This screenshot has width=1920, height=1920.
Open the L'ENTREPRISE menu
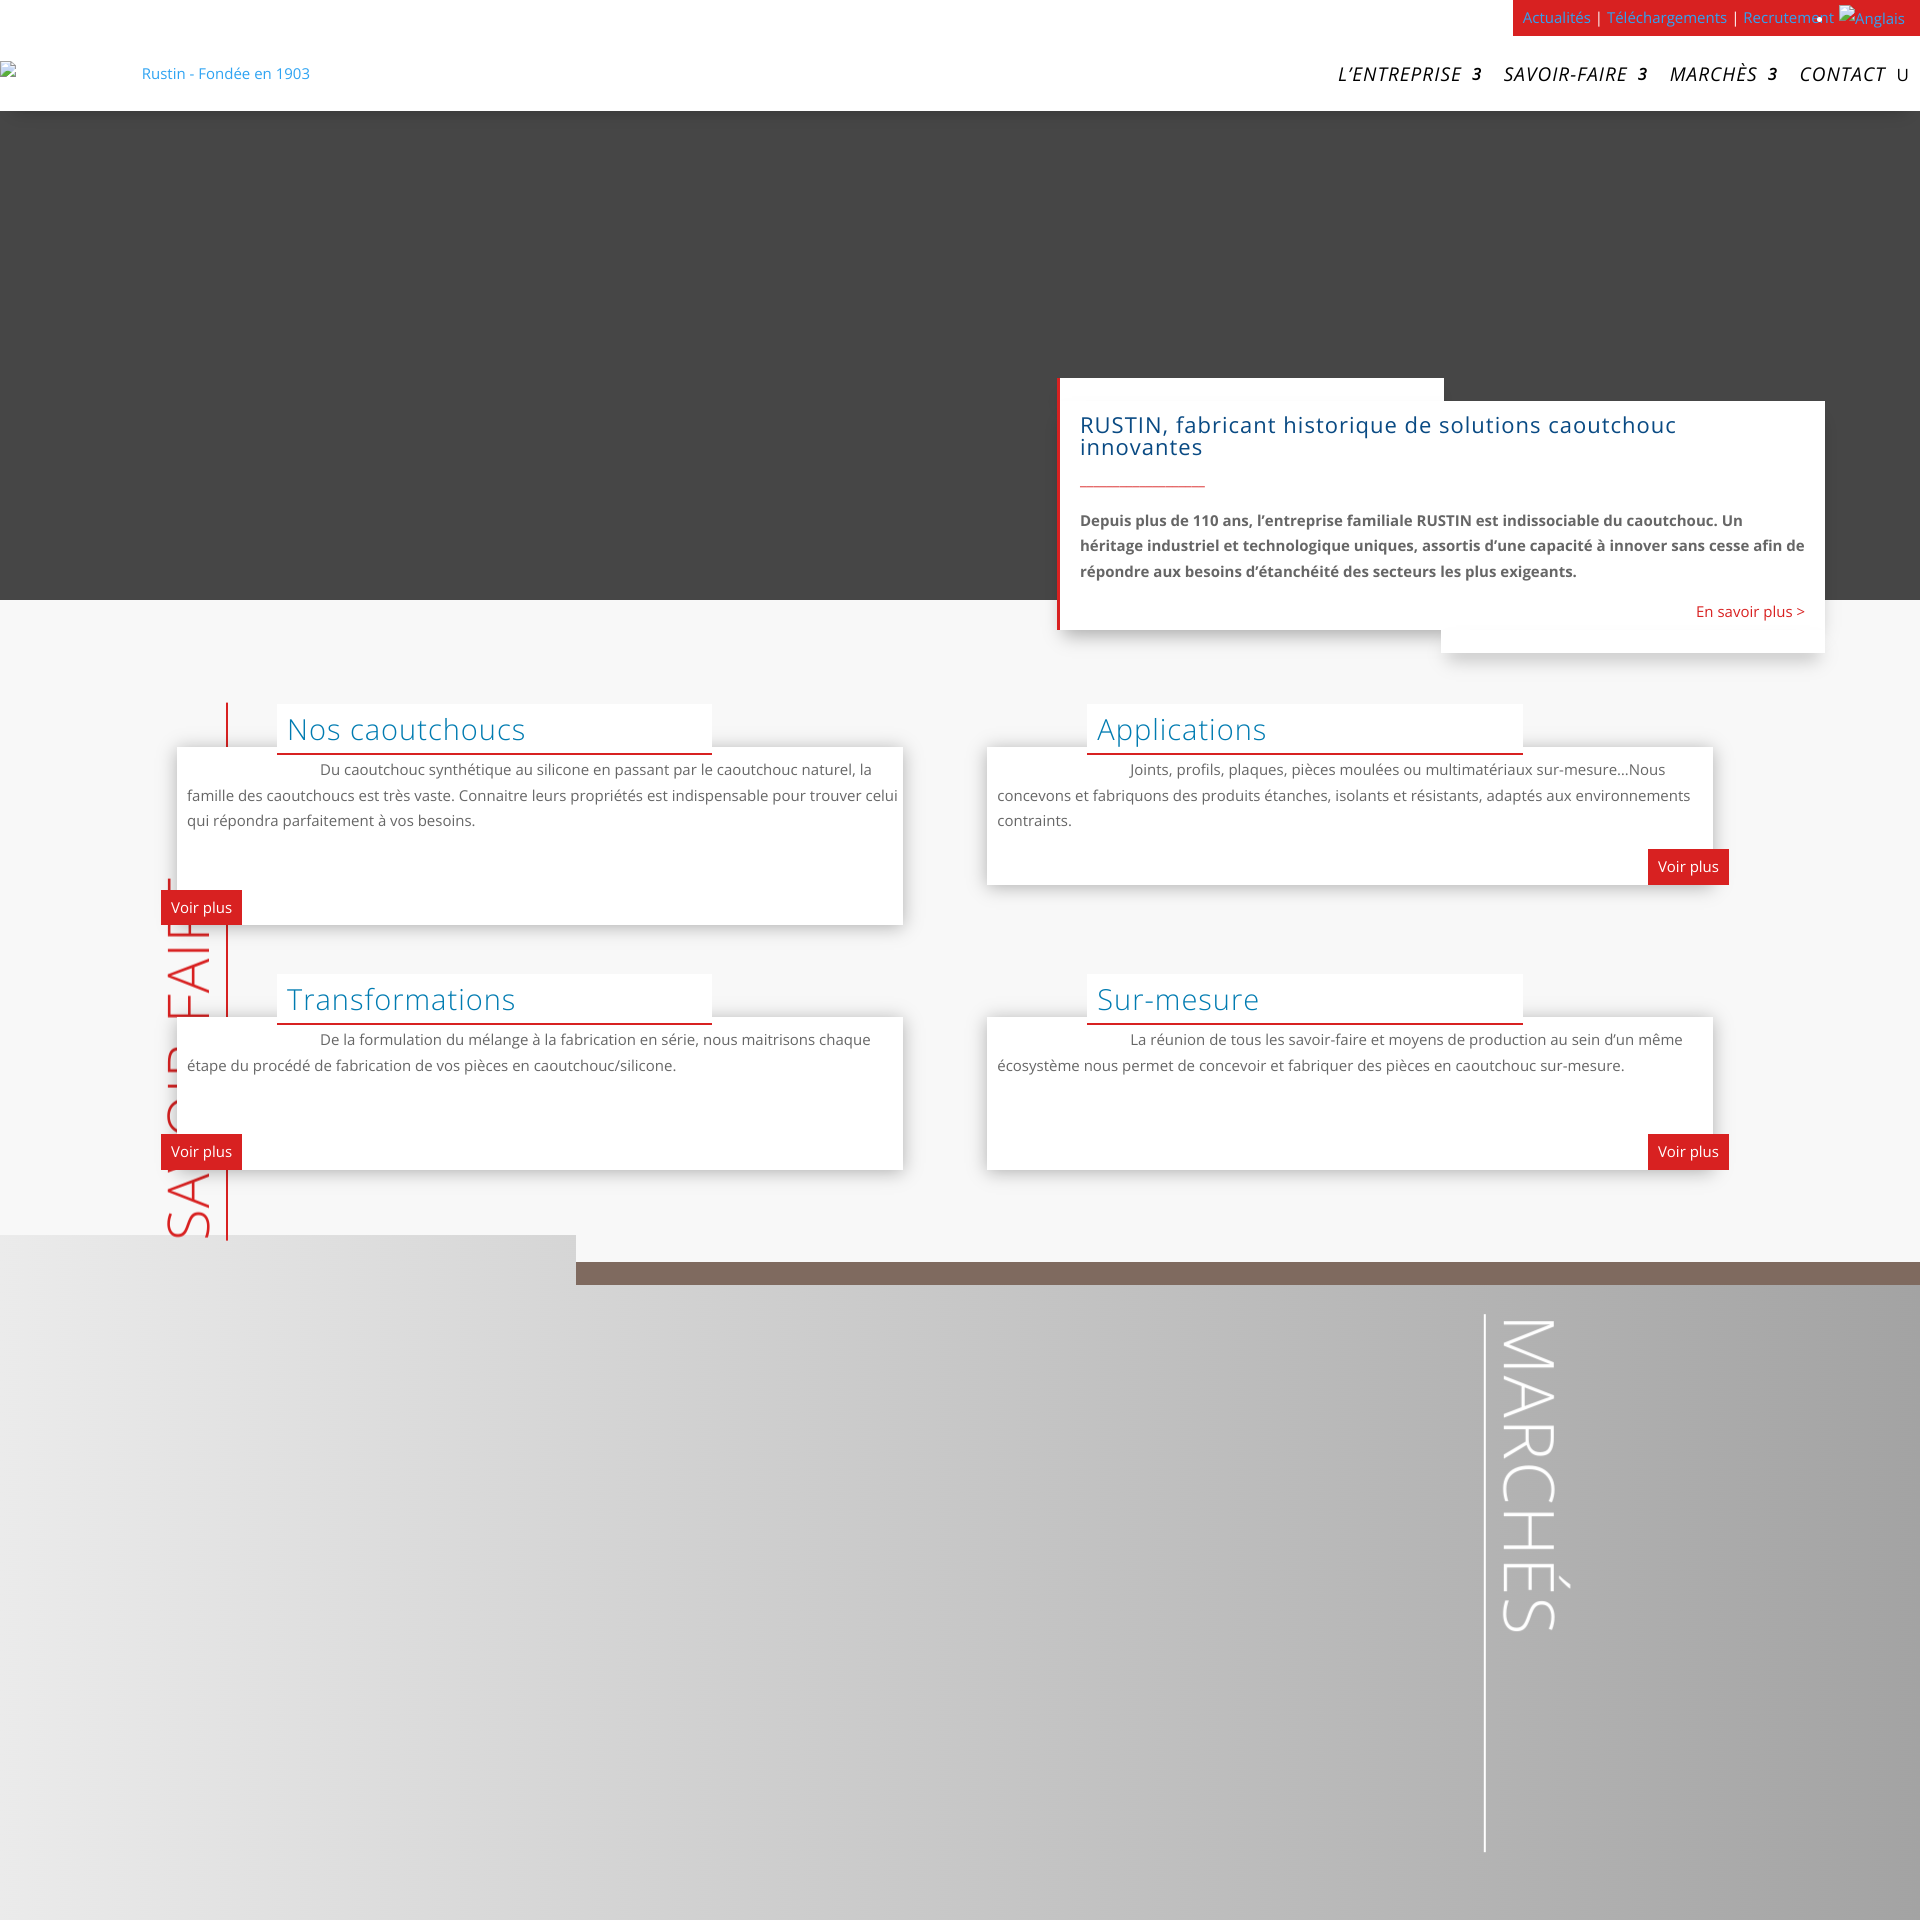click(1399, 74)
